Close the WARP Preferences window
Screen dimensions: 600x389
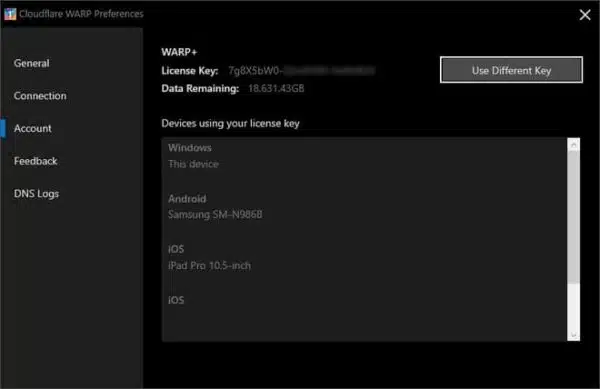(x=585, y=15)
